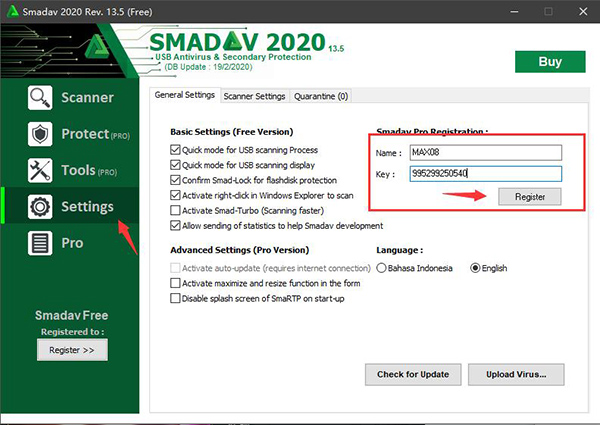Open the Pro section label

click(x=72, y=243)
